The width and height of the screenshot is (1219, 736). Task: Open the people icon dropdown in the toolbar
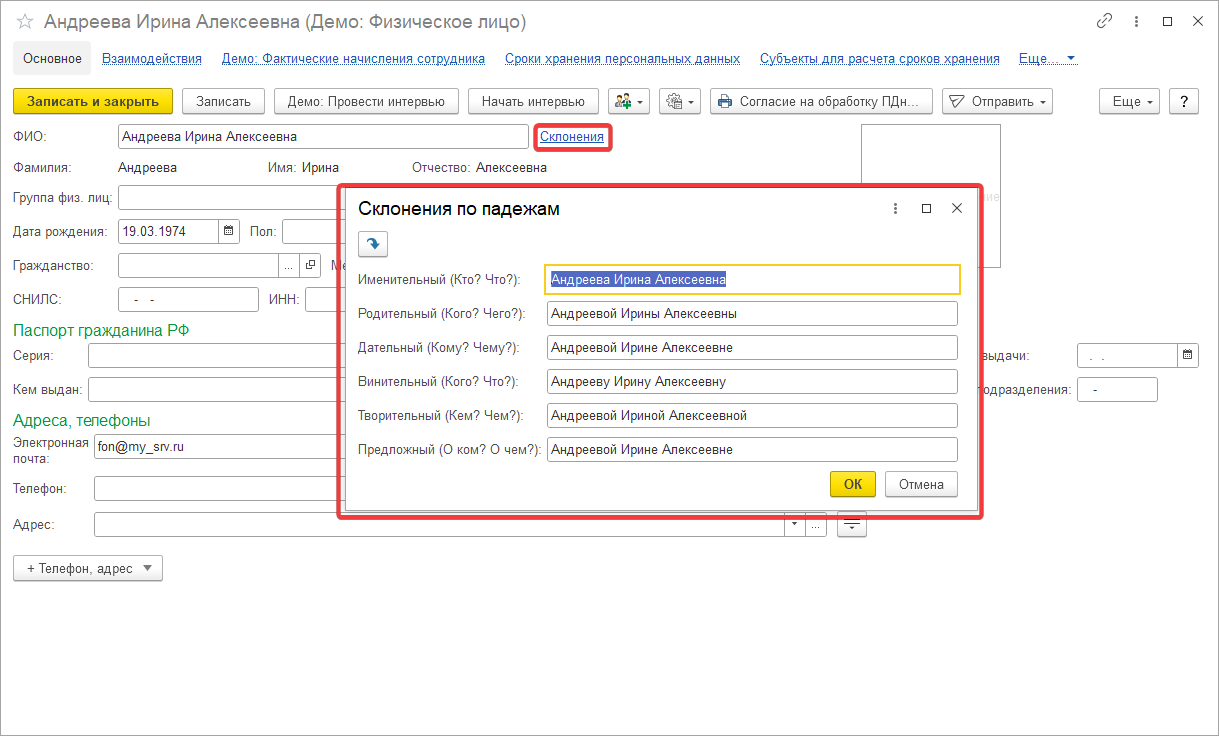click(629, 101)
